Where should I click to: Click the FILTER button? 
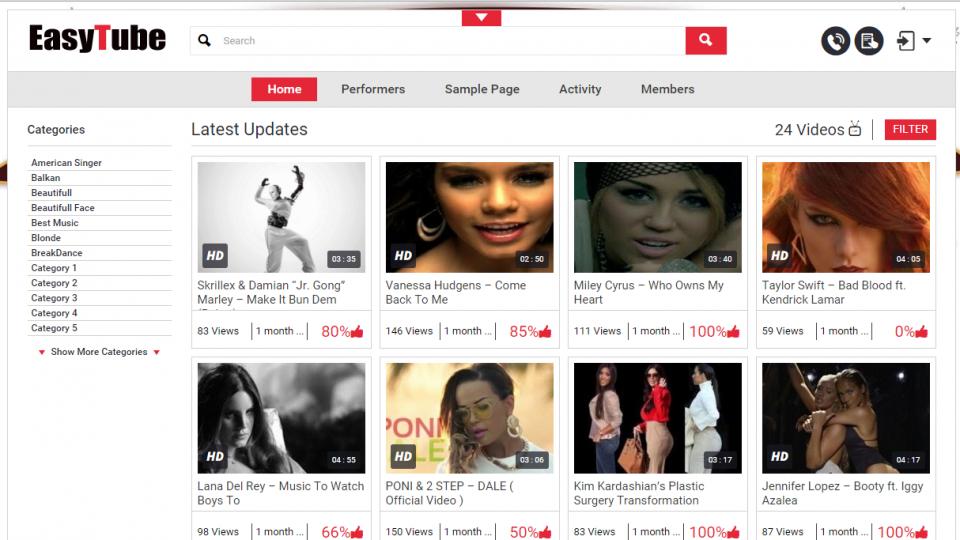click(x=910, y=129)
